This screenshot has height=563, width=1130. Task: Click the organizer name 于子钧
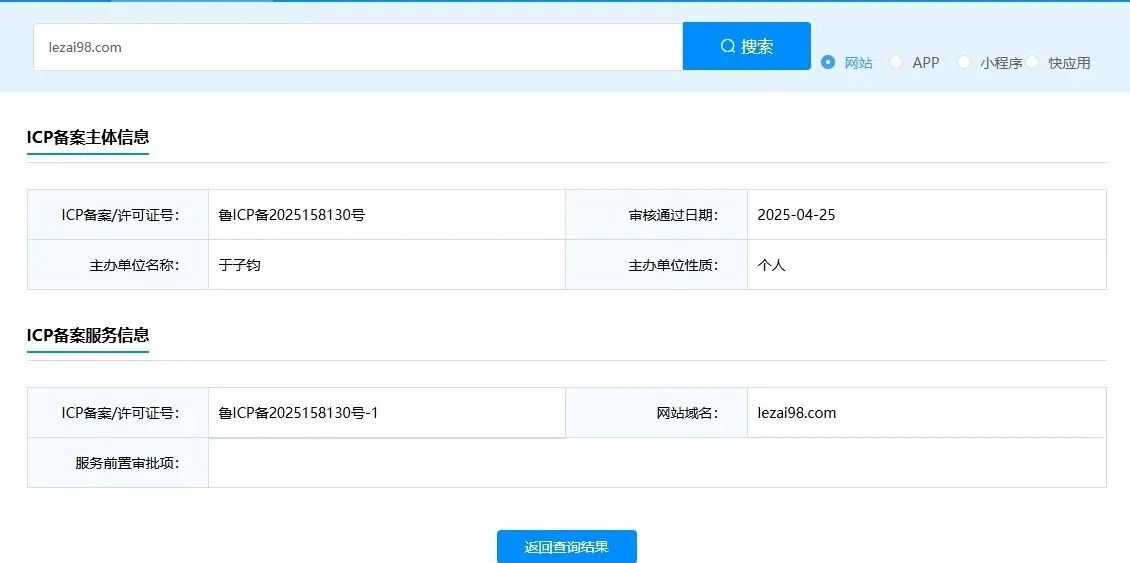239,265
